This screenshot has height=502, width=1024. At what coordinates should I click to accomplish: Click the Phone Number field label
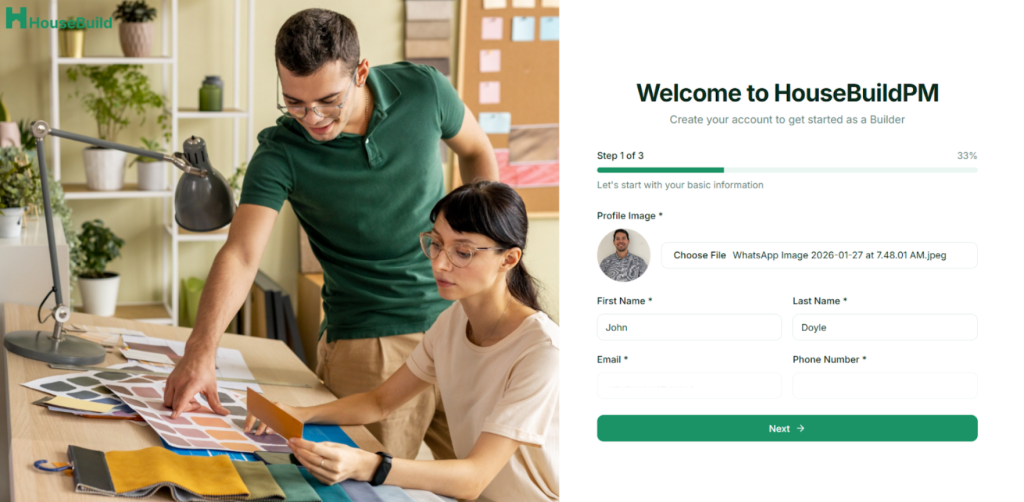(829, 360)
